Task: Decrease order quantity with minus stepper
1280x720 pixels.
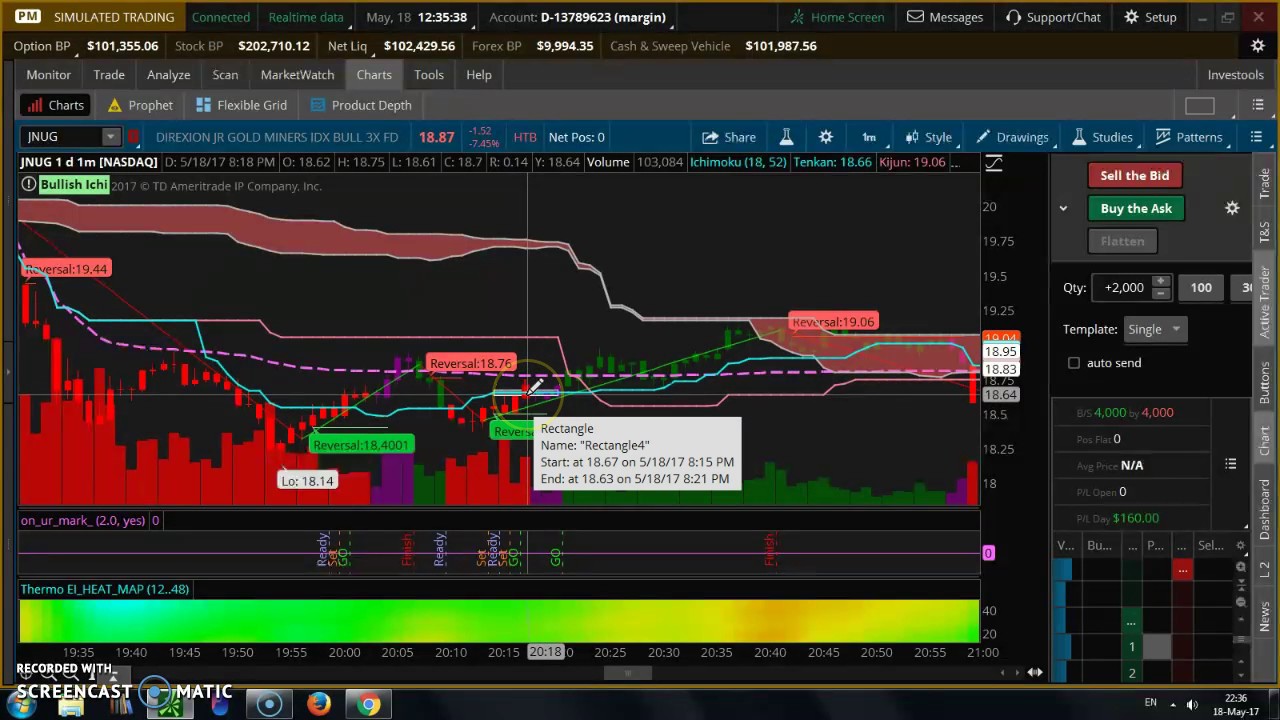Action: click(1160, 294)
